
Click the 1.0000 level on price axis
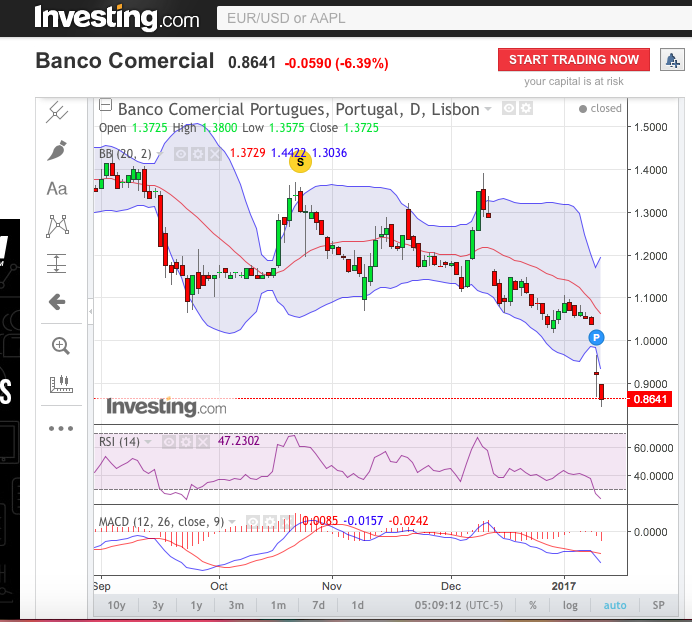click(651, 341)
